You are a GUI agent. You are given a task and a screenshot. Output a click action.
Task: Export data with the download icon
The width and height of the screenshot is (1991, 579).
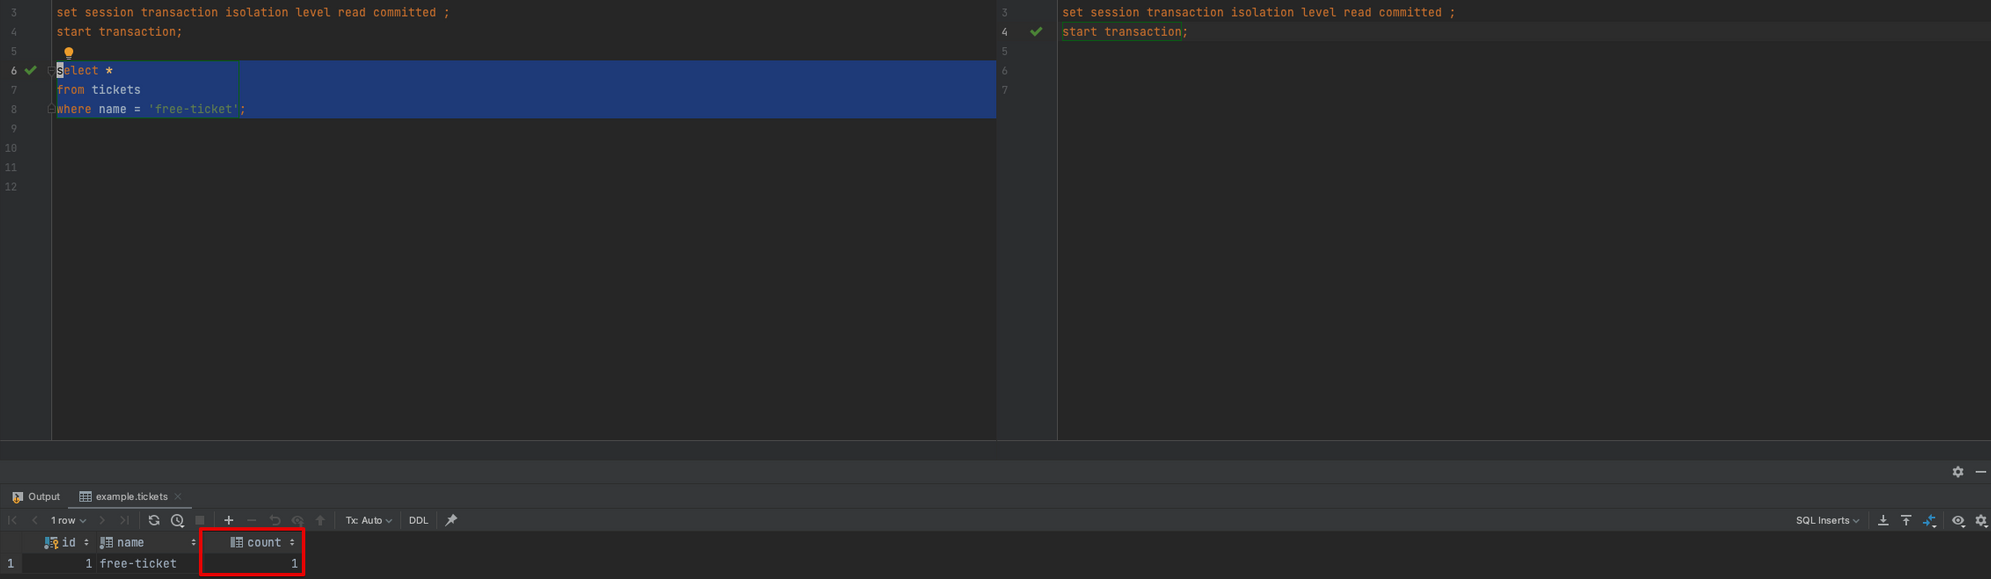pyautogui.click(x=1883, y=520)
